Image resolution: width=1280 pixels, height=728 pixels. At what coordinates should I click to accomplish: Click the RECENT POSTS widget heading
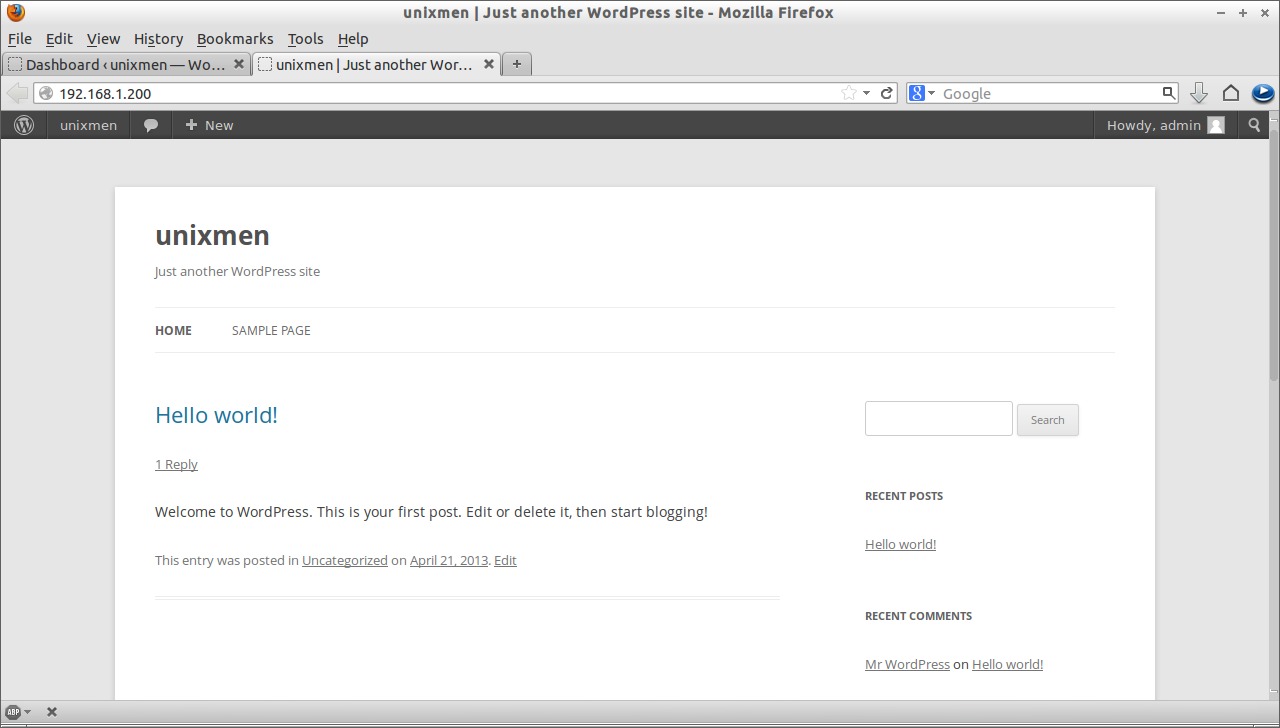tap(904, 496)
